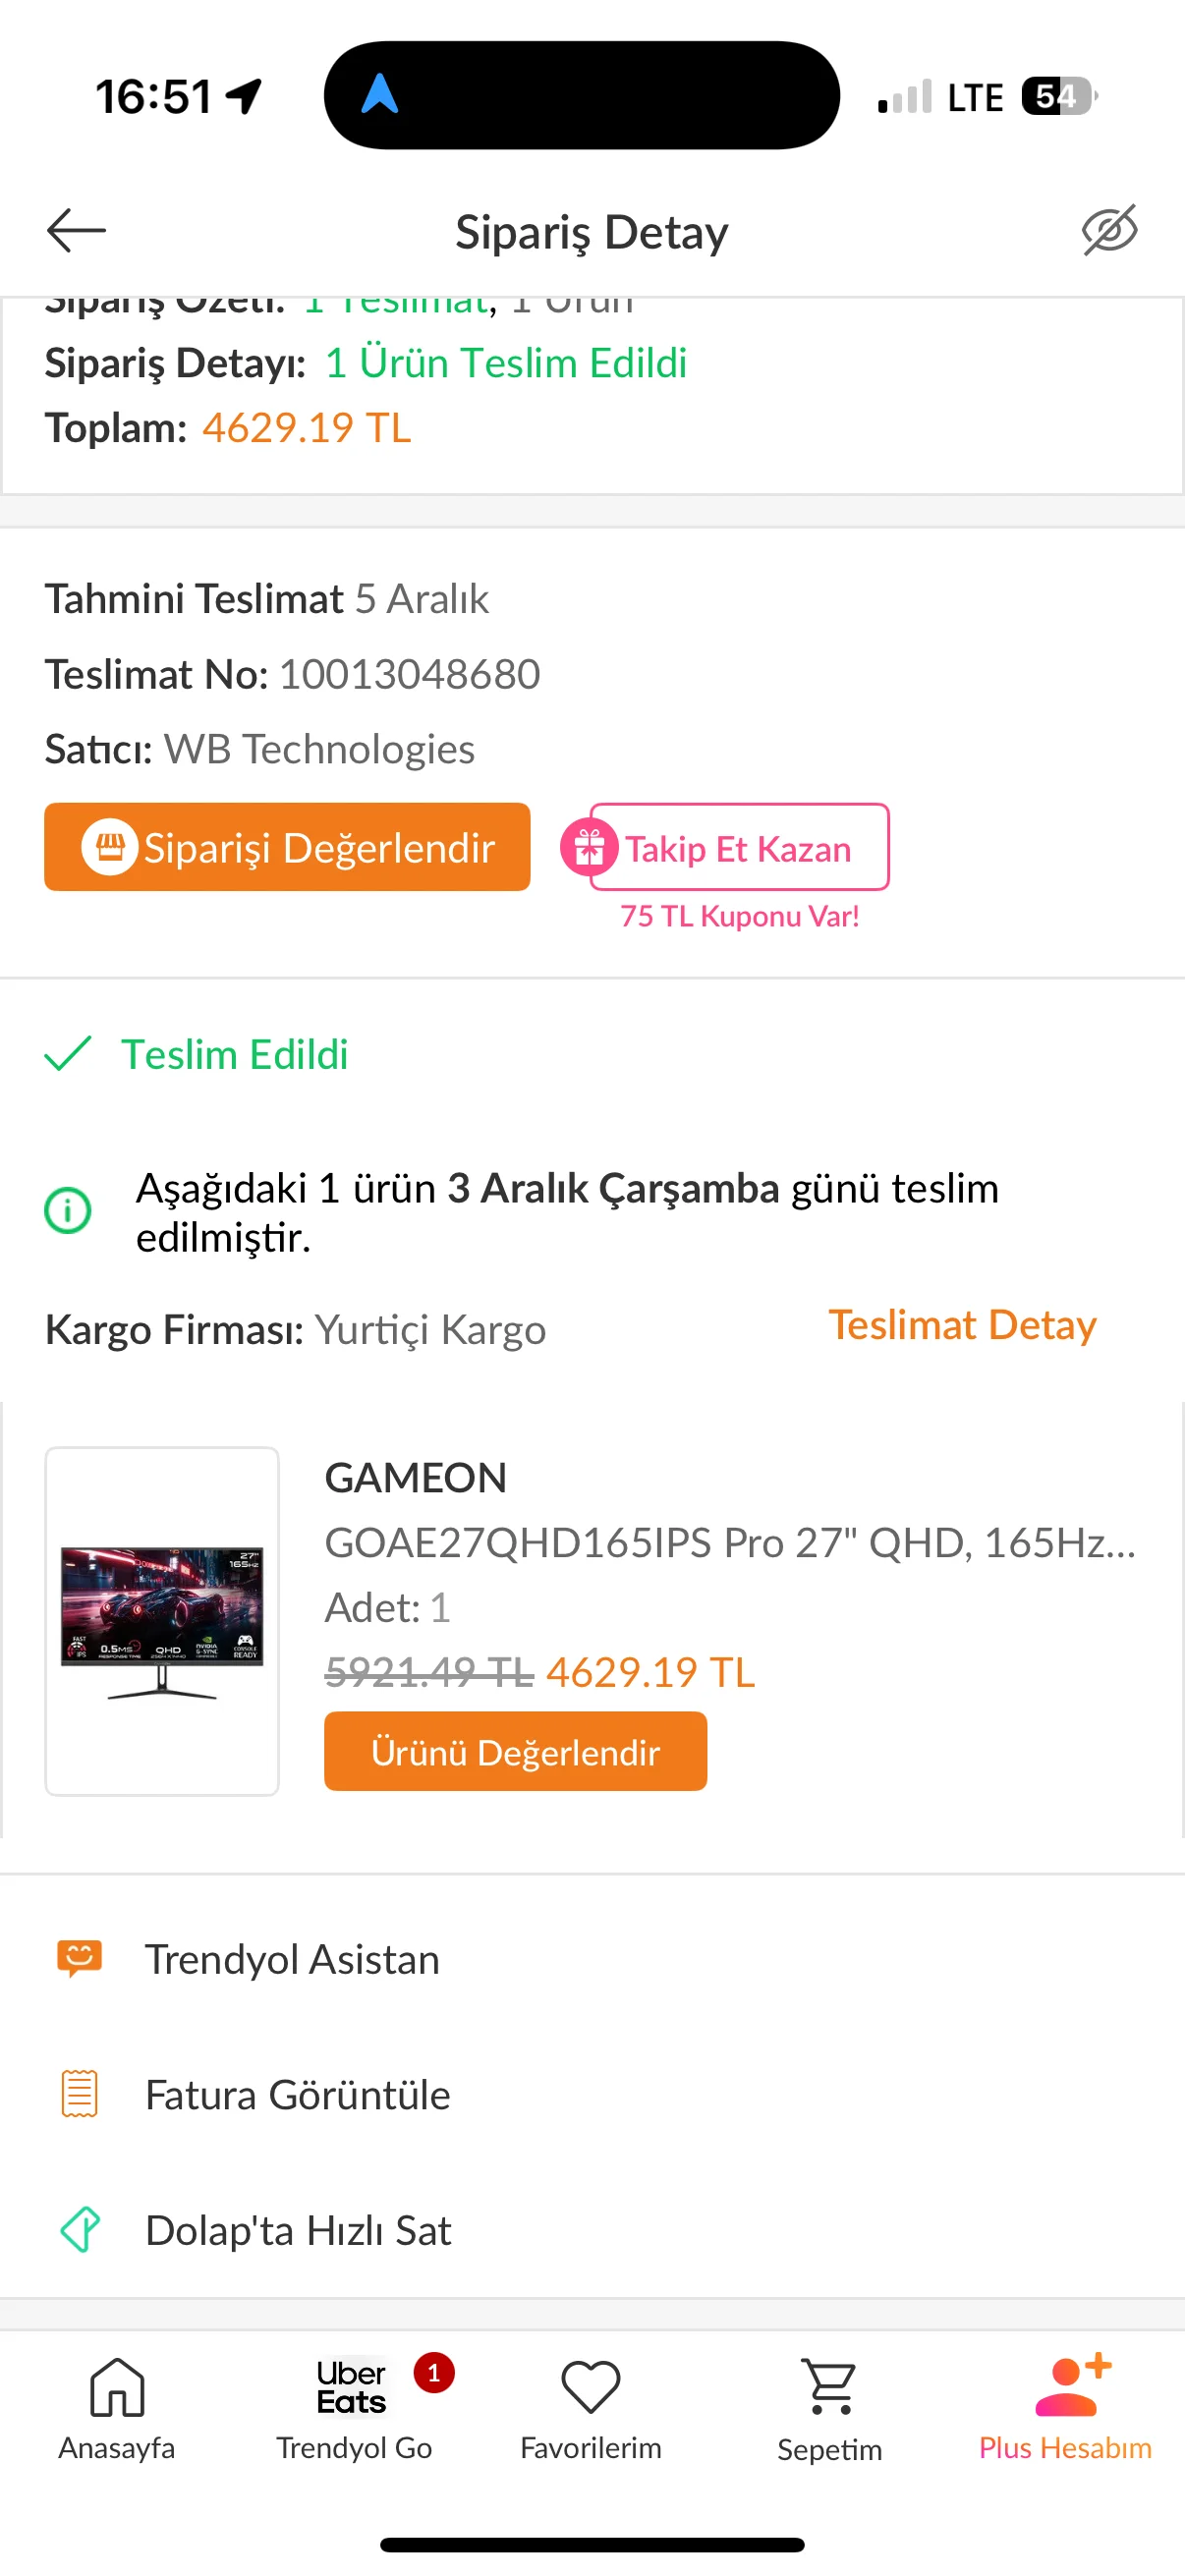Viewport: 1185px width, 2576px height.
Task: Tap the green Dolap tag icon
Action: tap(80, 2229)
